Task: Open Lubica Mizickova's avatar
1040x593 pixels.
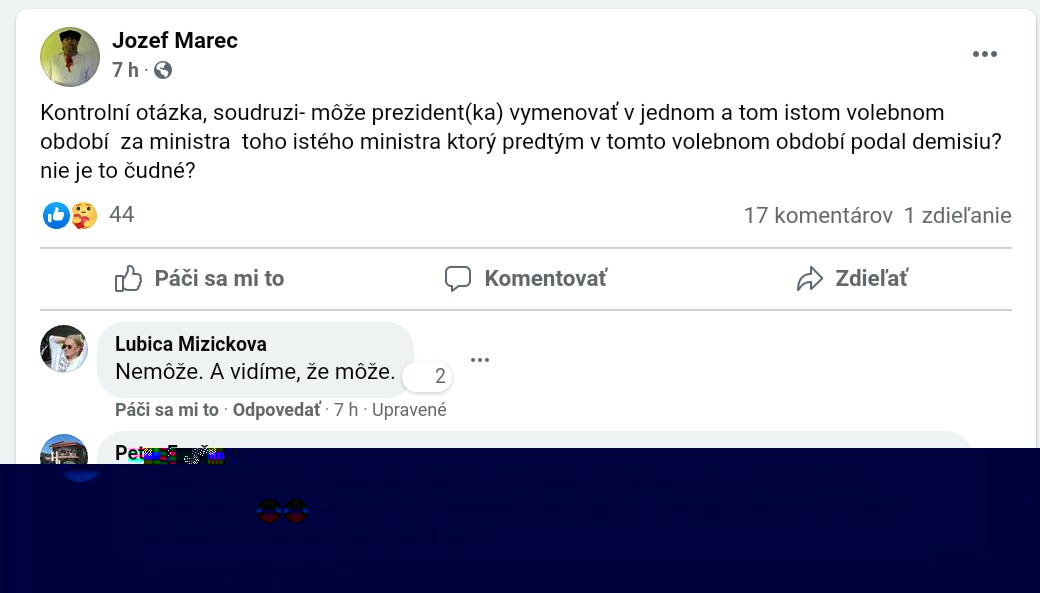Action: [x=64, y=349]
